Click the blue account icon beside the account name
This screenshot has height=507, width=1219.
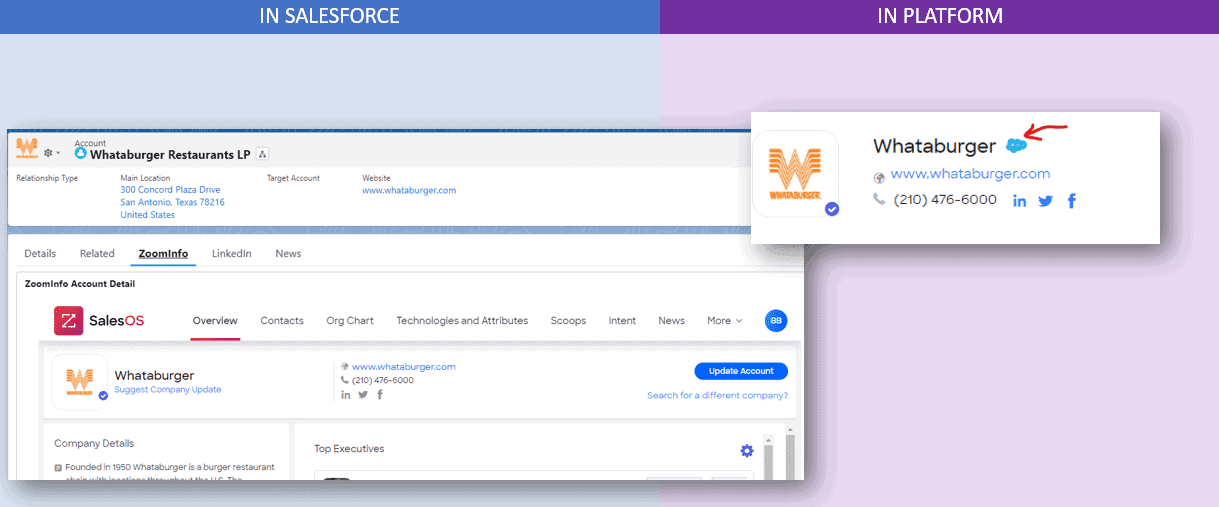point(81,154)
